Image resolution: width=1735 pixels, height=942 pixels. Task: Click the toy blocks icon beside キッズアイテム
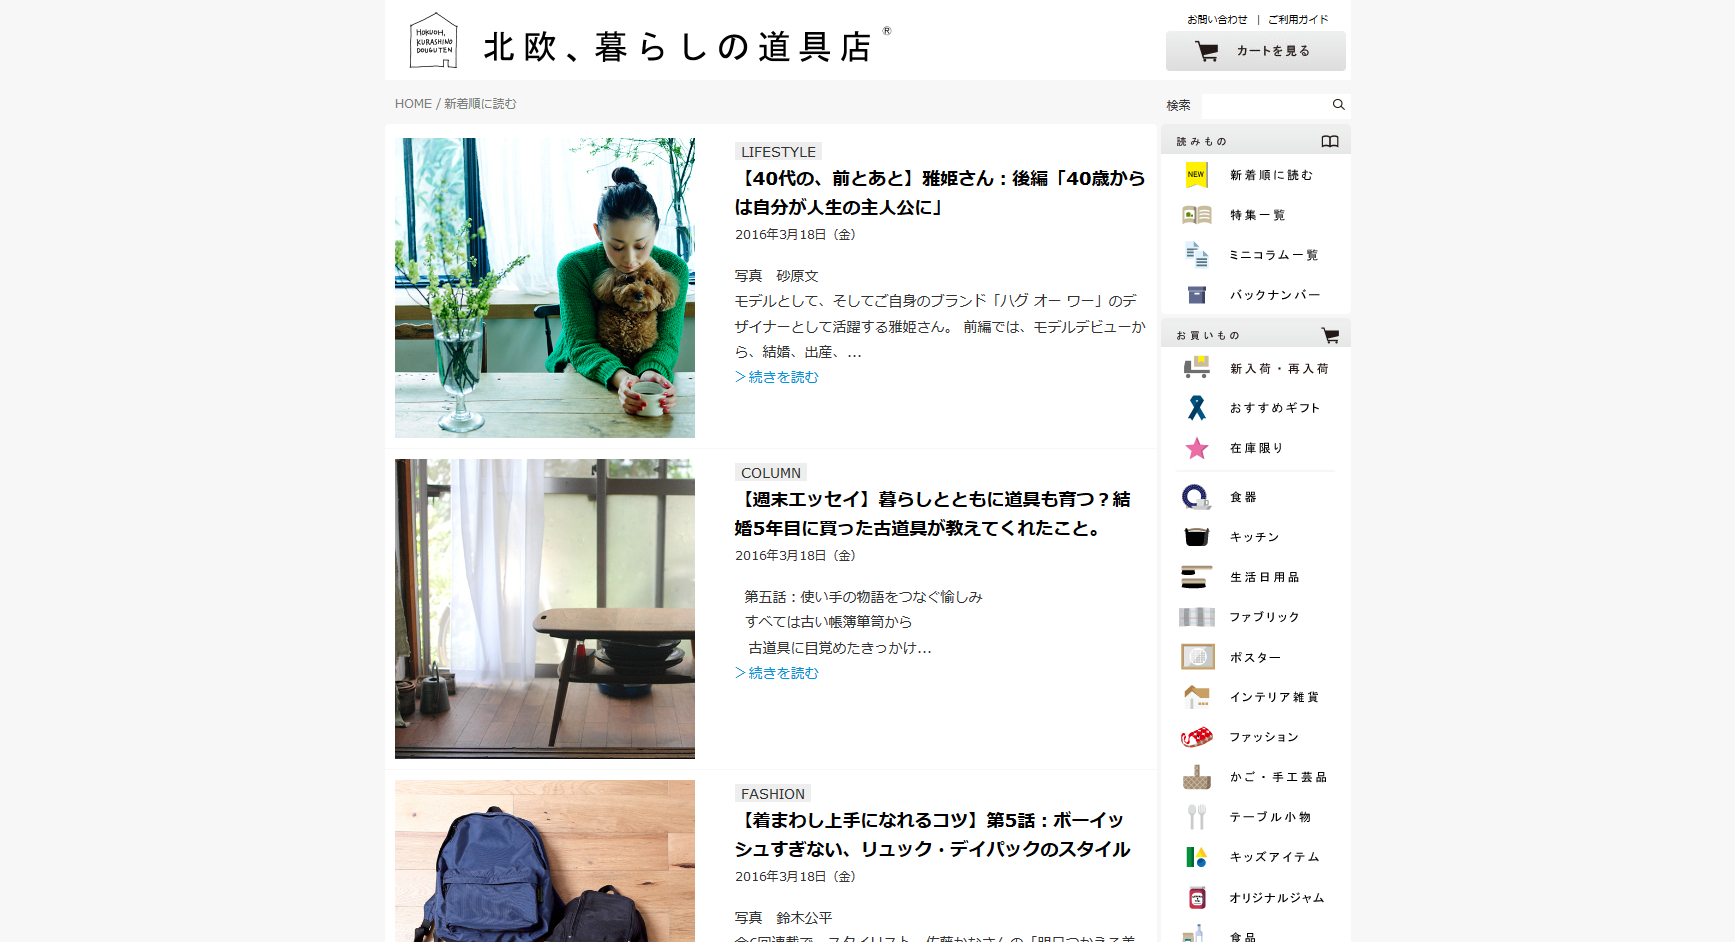pos(1196,857)
